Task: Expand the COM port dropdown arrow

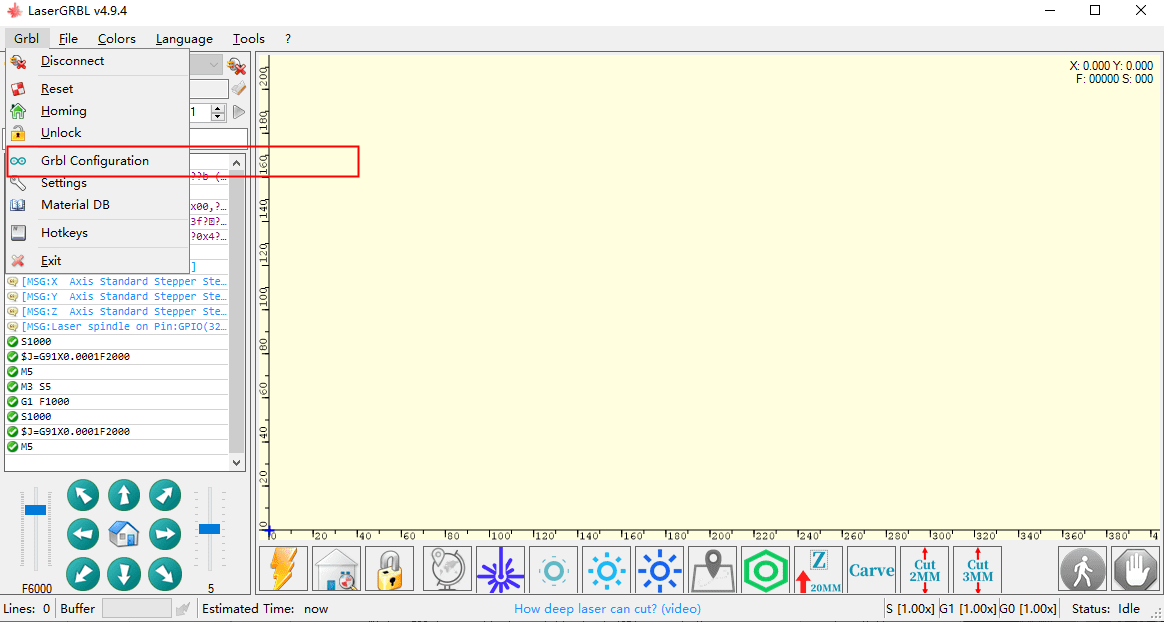Action: (x=214, y=65)
